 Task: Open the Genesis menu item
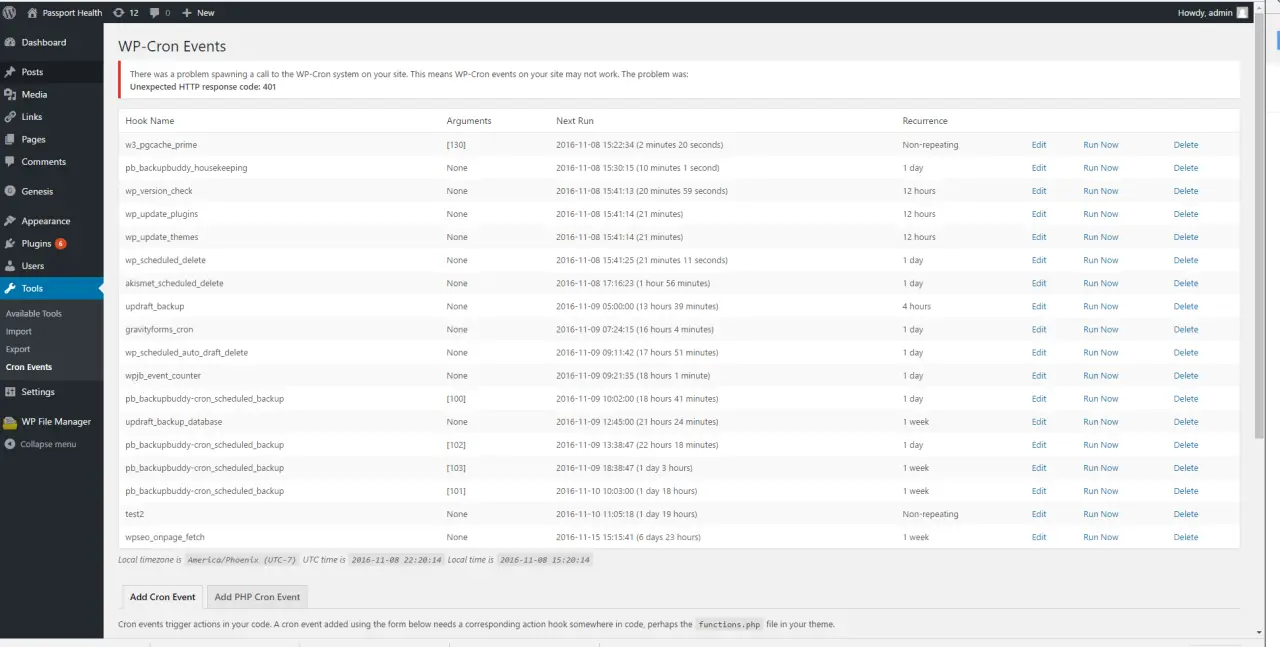click(x=37, y=191)
